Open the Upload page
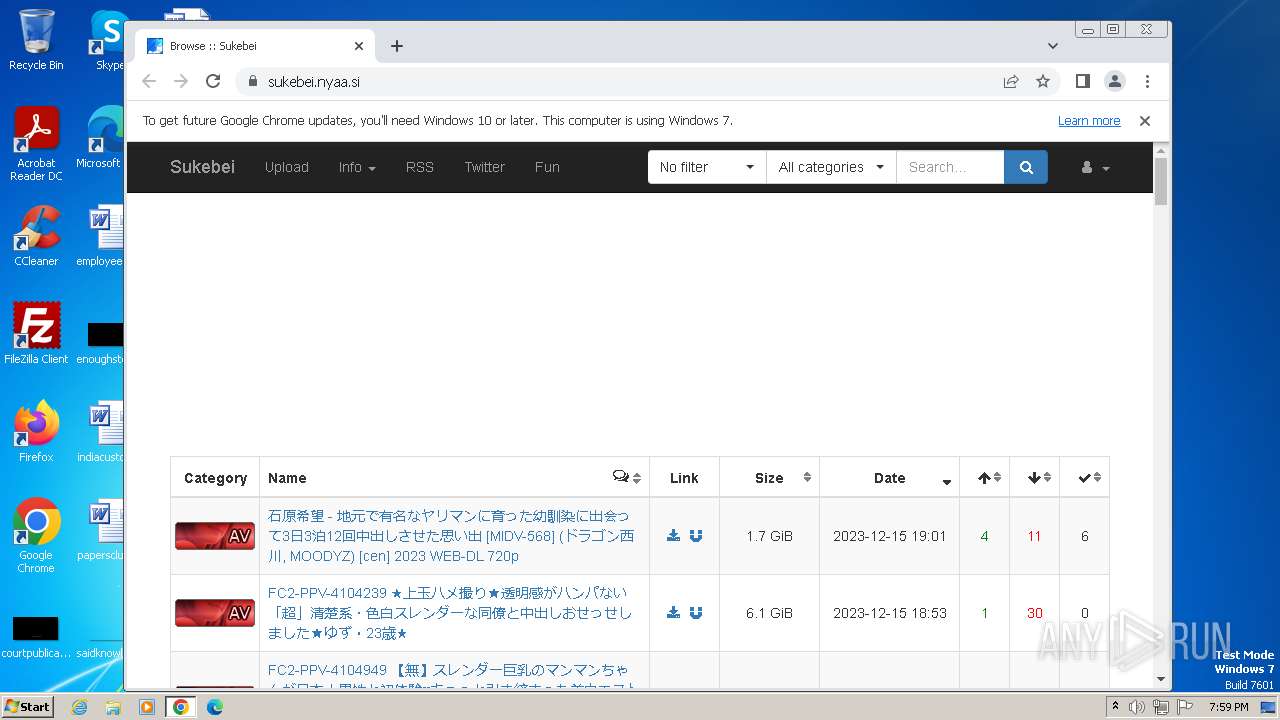The height and width of the screenshot is (720, 1280). 287,167
